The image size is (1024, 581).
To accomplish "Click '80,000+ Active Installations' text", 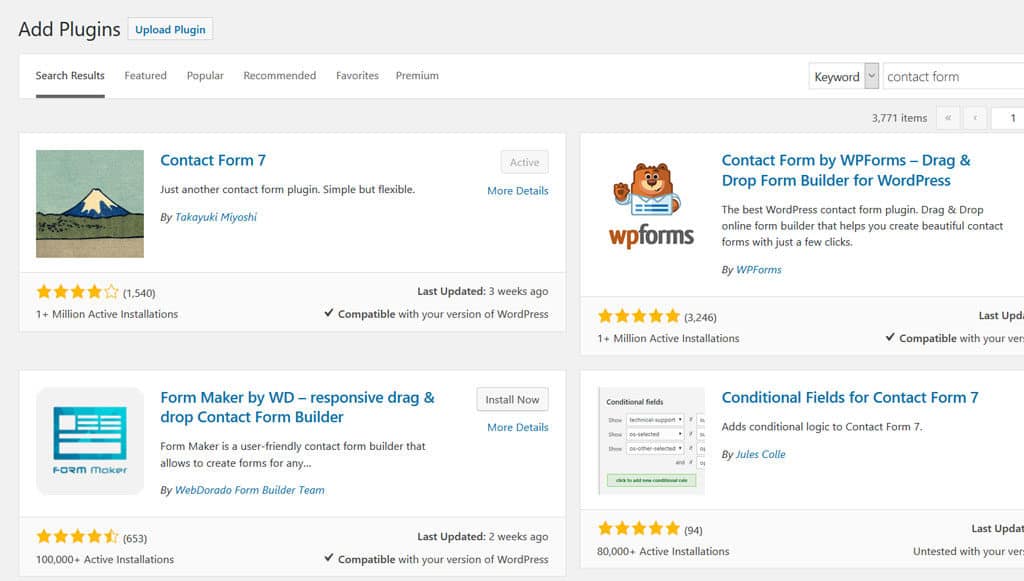I will [x=663, y=552].
